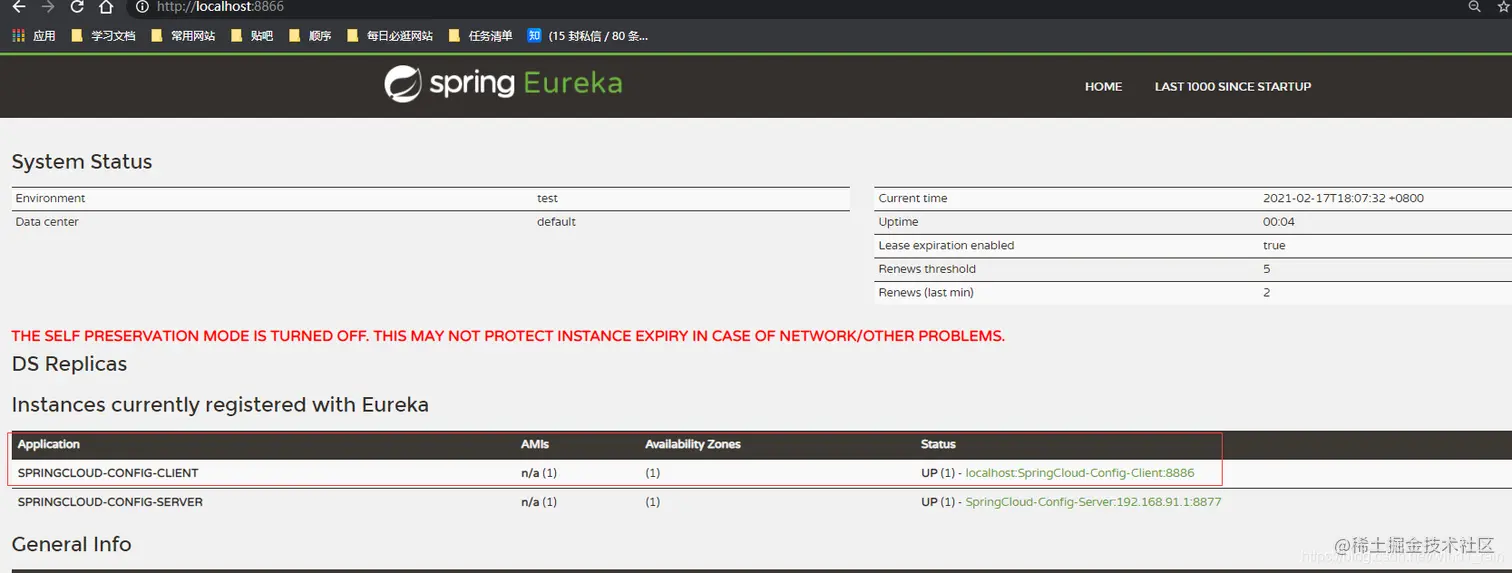This screenshot has width=1512, height=573.
Task: Click the site information icon beside the URL
Action: point(142,7)
